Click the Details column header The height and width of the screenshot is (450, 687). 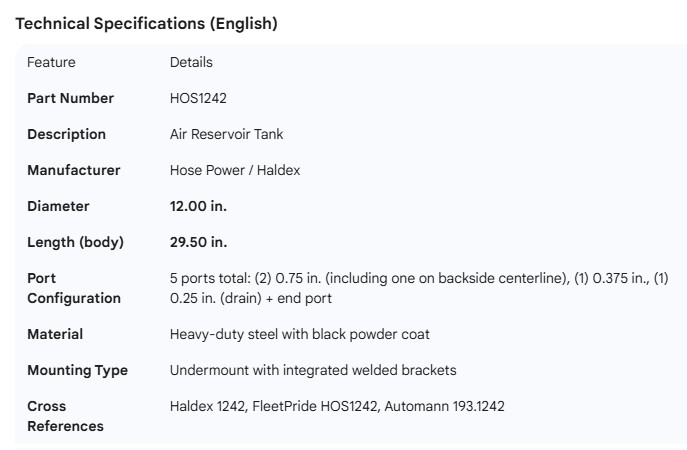click(191, 62)
